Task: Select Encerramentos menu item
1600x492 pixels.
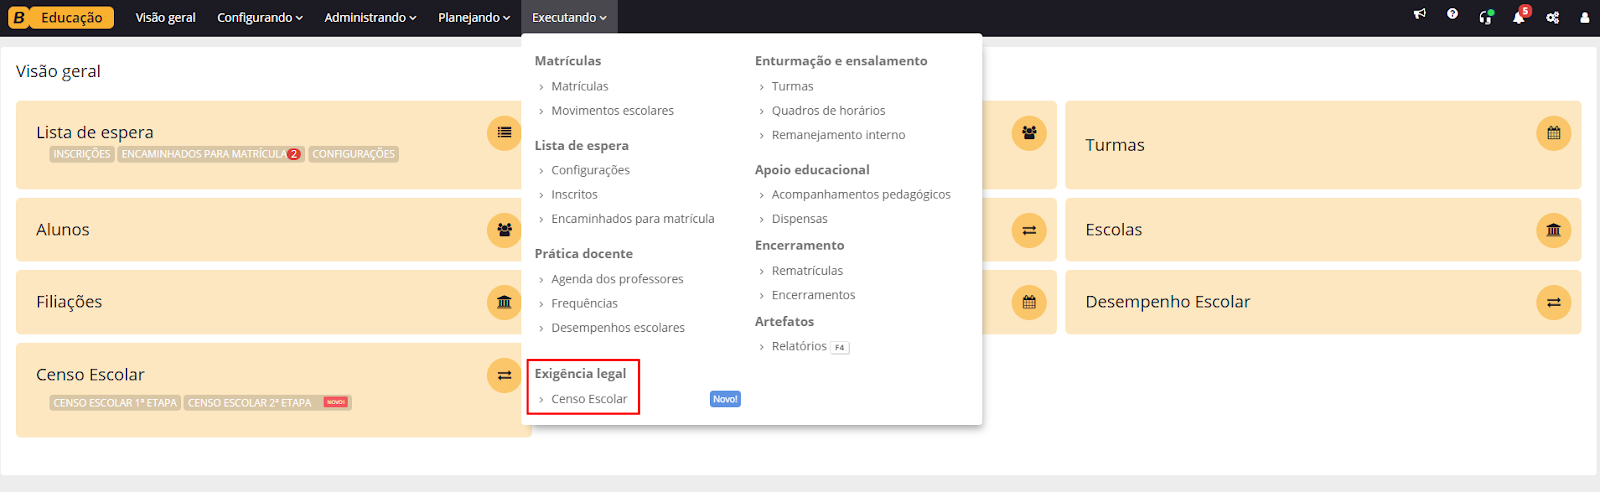Action: click(813, 295)
